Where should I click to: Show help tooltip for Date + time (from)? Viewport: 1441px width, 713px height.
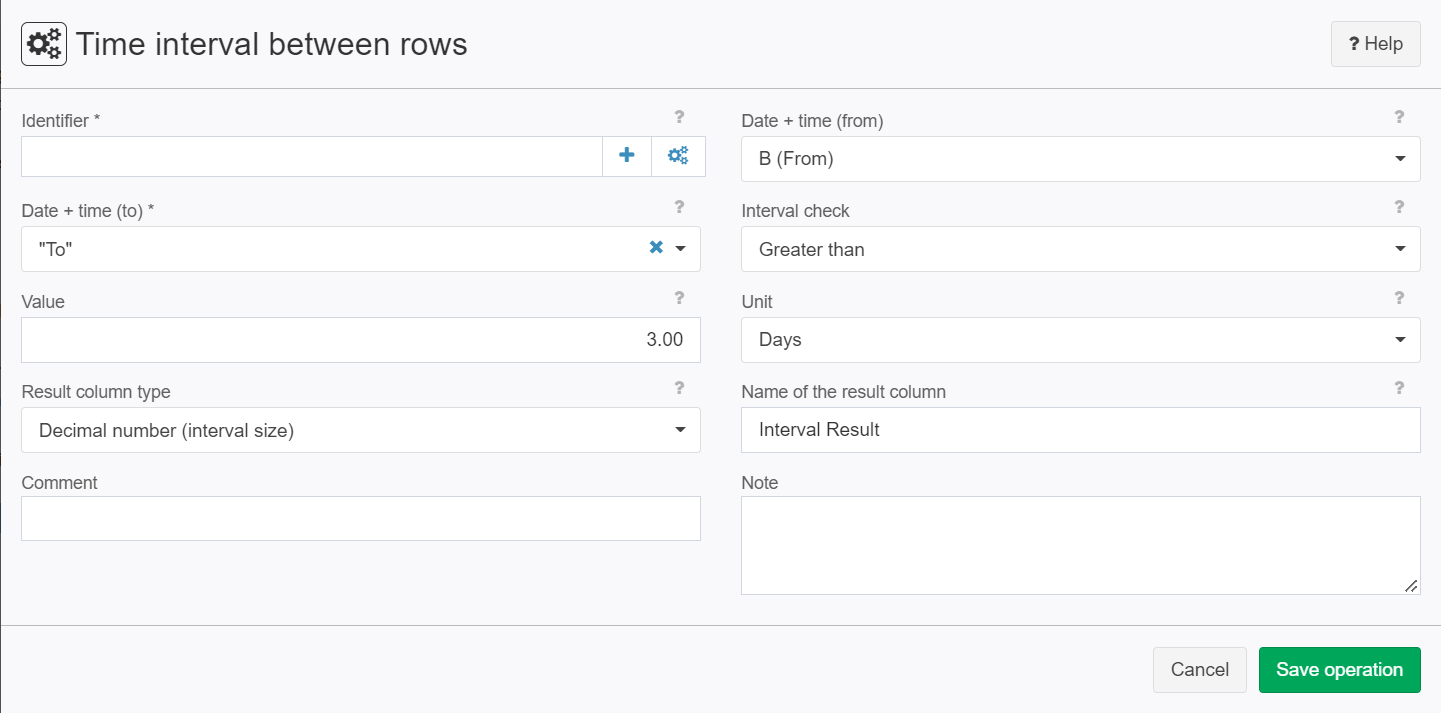point(1399,117)
